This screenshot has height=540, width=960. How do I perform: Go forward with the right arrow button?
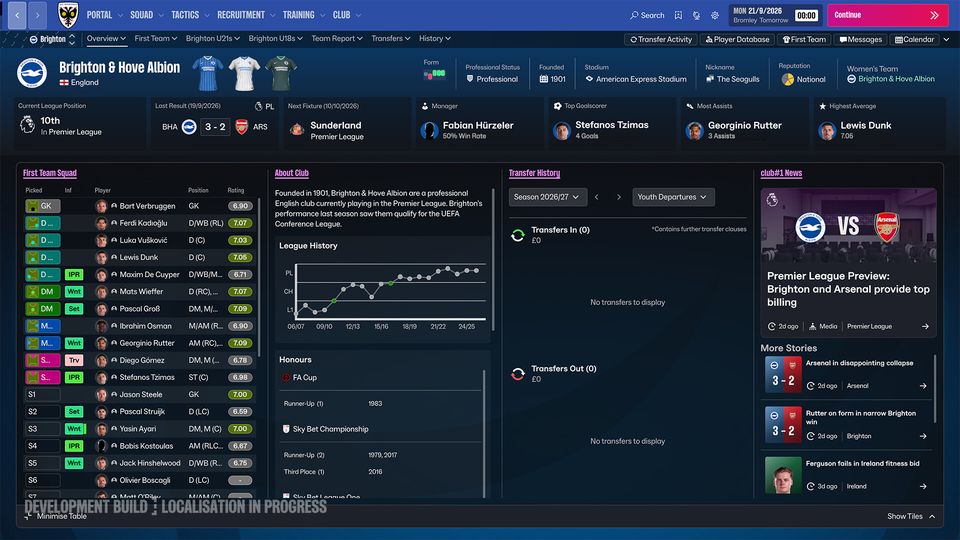pos(37,15)
